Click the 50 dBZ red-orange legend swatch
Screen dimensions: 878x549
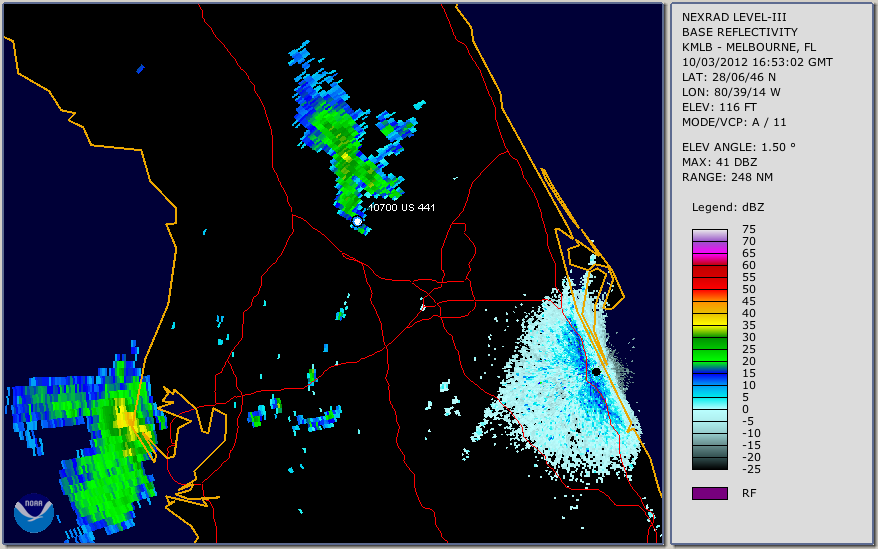[x=709, y=295]
